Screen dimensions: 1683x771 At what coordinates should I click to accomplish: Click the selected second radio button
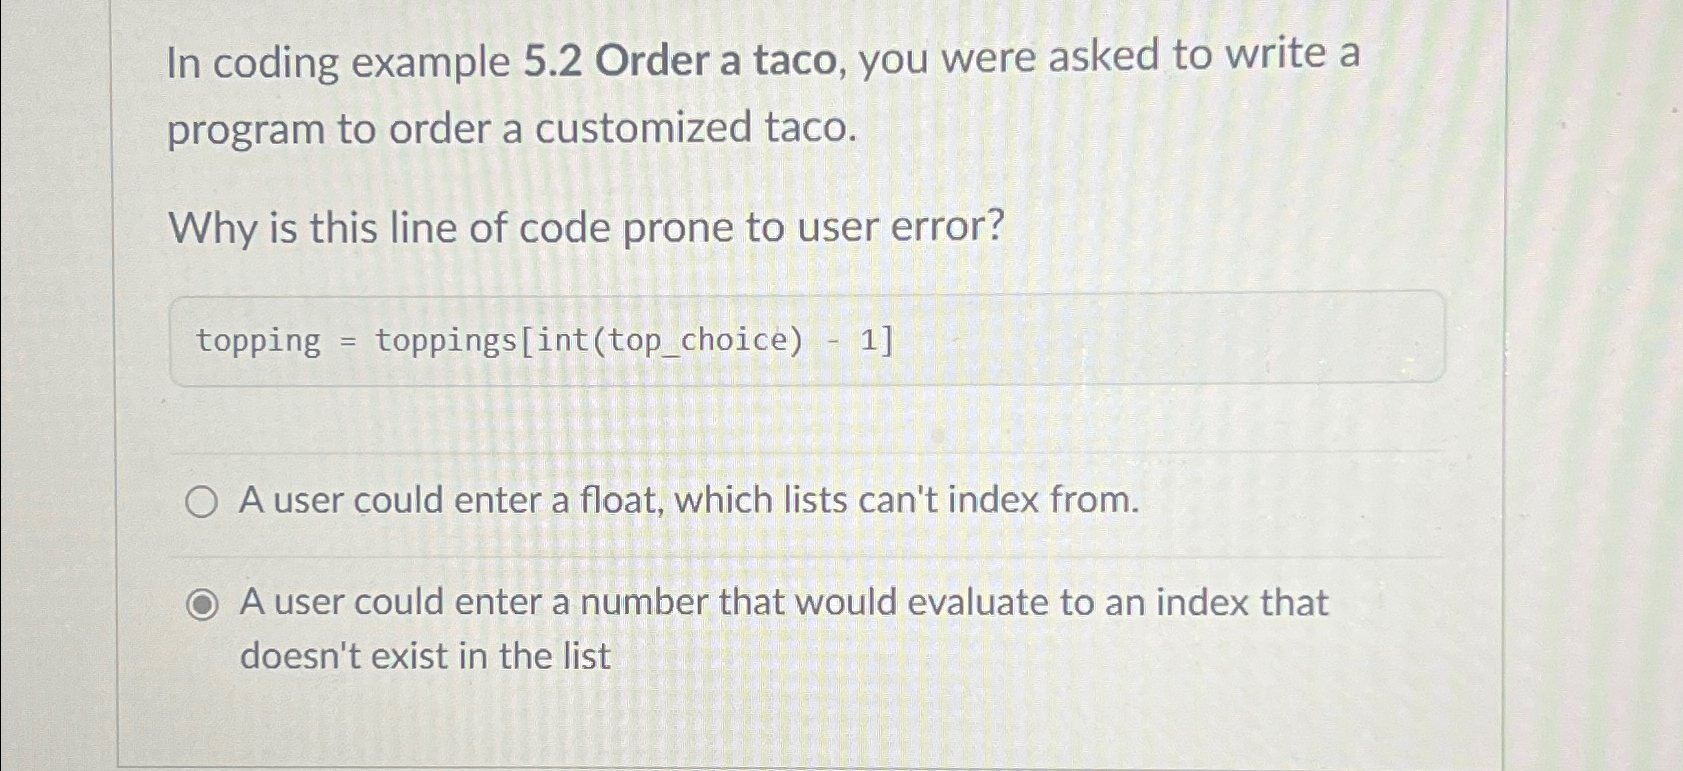pyautogui.click(x=205, y=604)
